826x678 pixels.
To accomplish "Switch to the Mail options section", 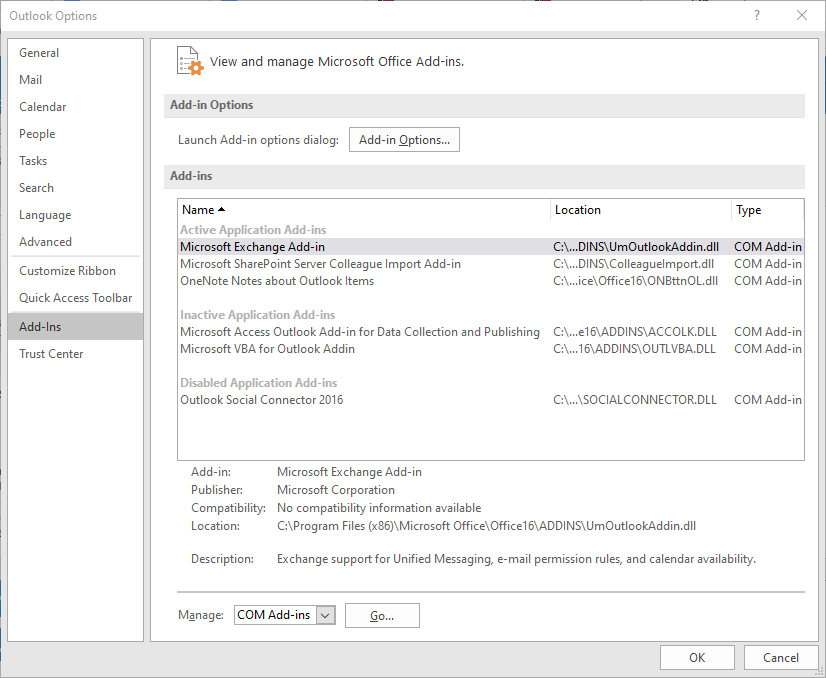I will [30, 79].
